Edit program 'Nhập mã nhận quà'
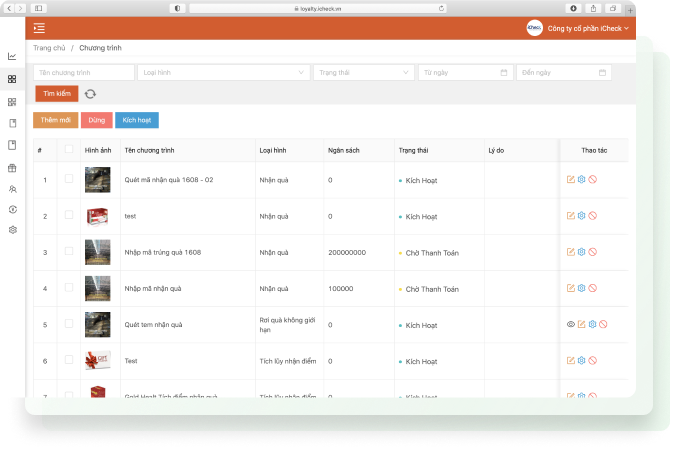 (x=570, y=288)
